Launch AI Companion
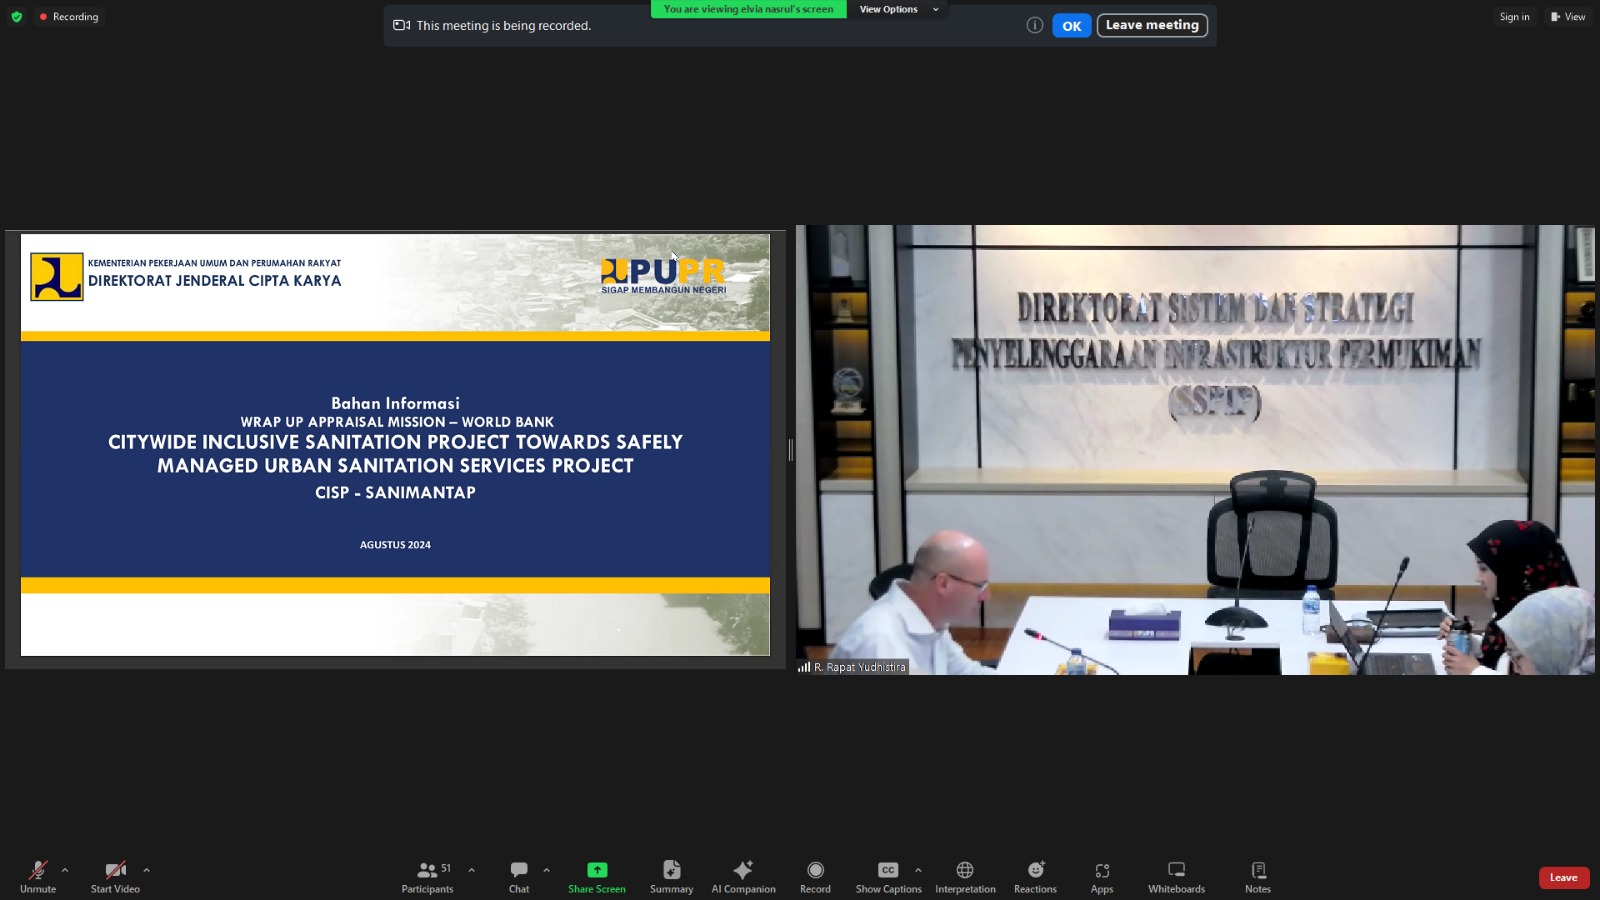Image resolution: width=1600 pixels, height=900 pixels. tap(743, 877)
